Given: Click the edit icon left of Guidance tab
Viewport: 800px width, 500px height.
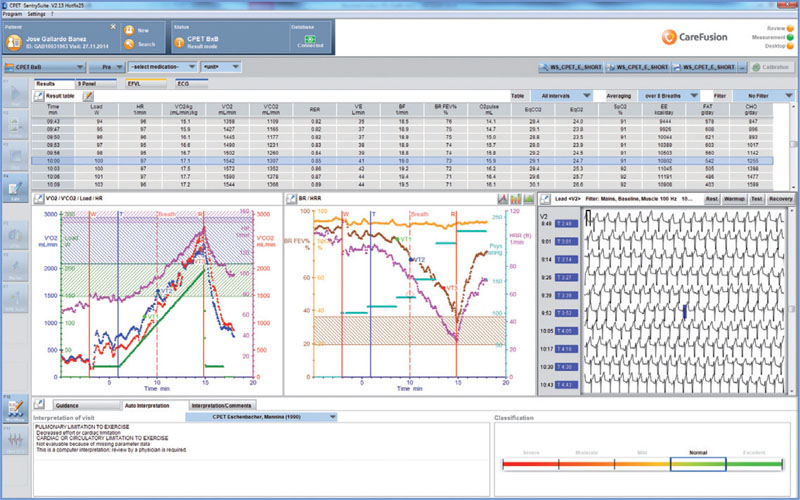Looking at the screenshot, I should [38, 404].
